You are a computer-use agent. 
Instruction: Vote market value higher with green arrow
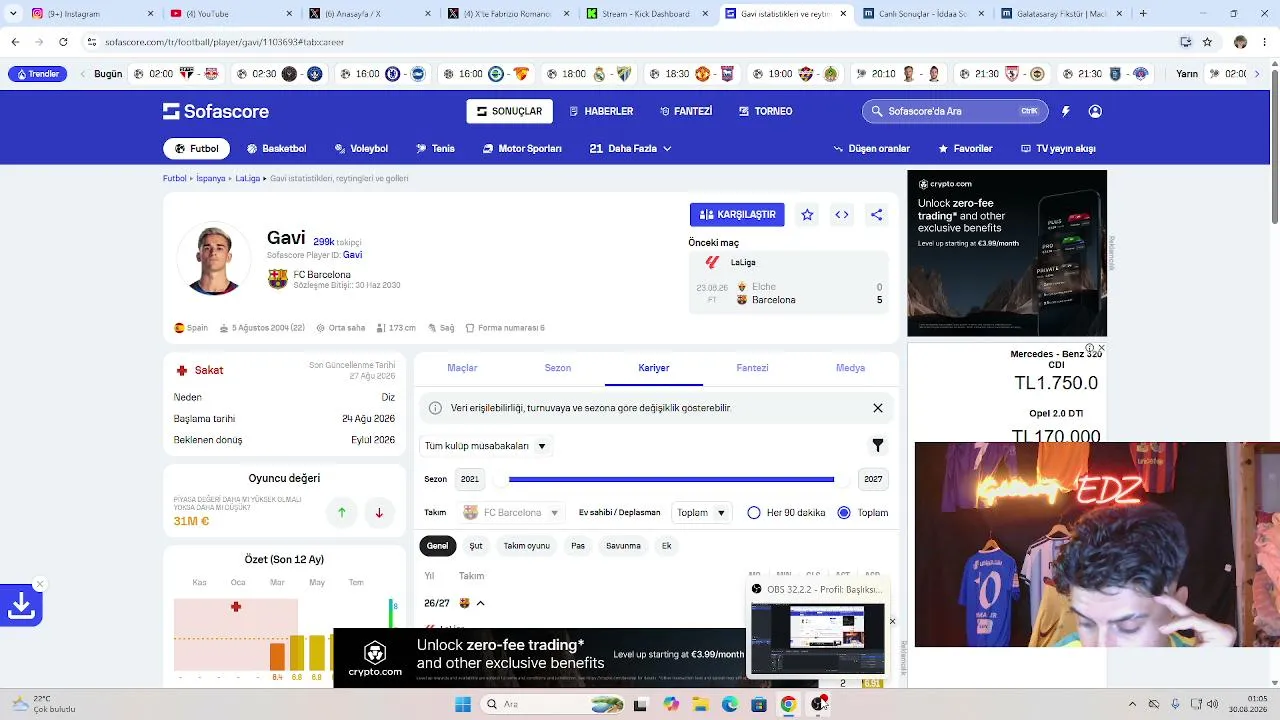(x=342, y=513)
